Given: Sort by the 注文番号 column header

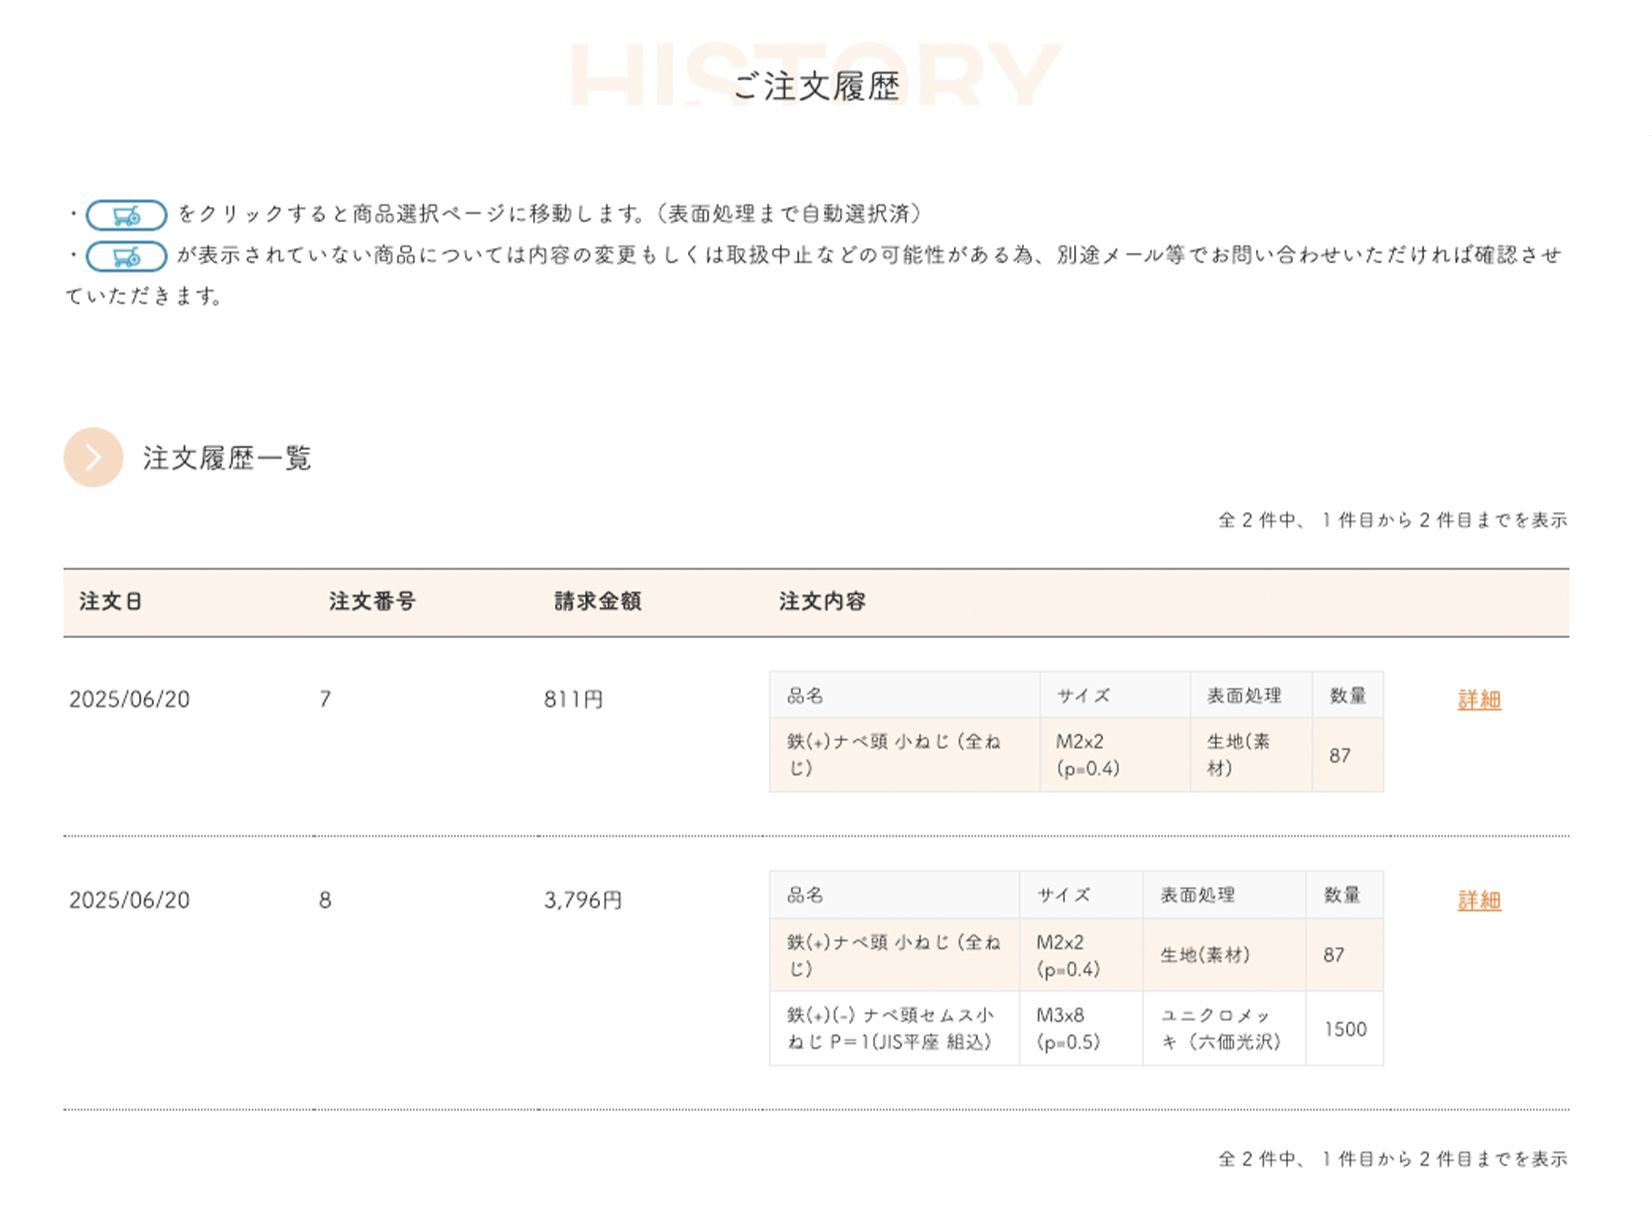Looking at the screenshot, I should click(371, 601).
